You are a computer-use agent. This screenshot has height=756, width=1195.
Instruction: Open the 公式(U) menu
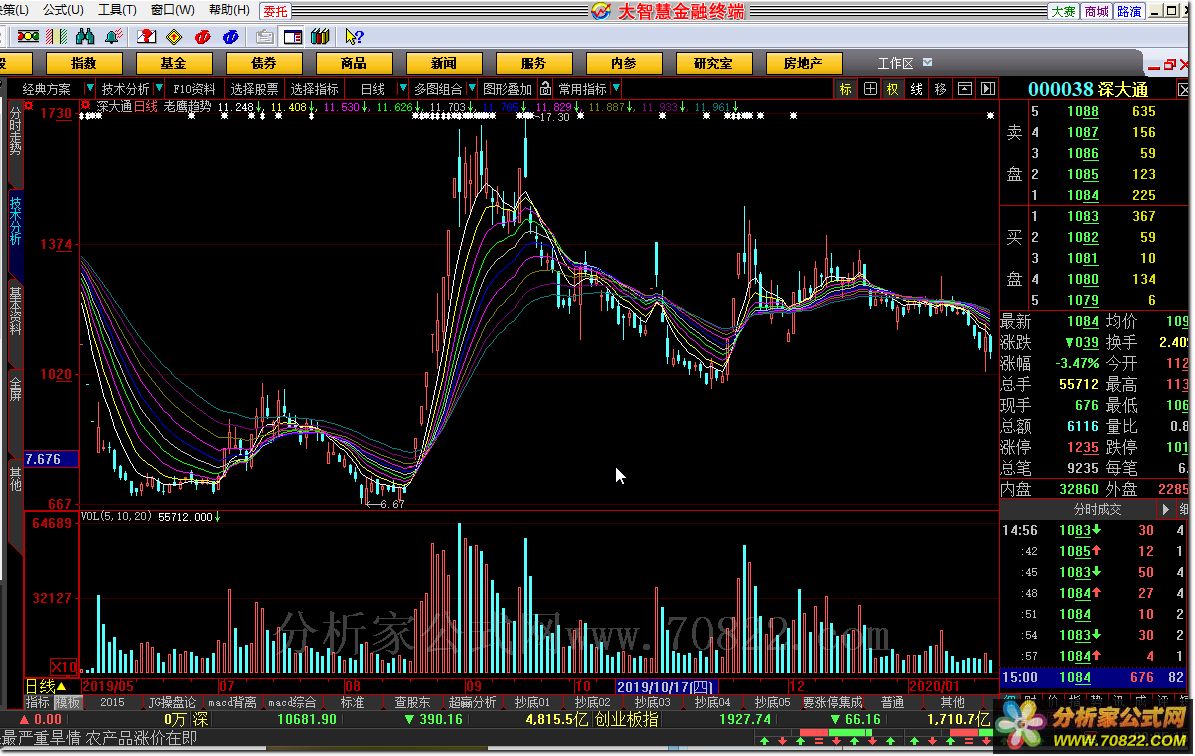pos(63,10)
